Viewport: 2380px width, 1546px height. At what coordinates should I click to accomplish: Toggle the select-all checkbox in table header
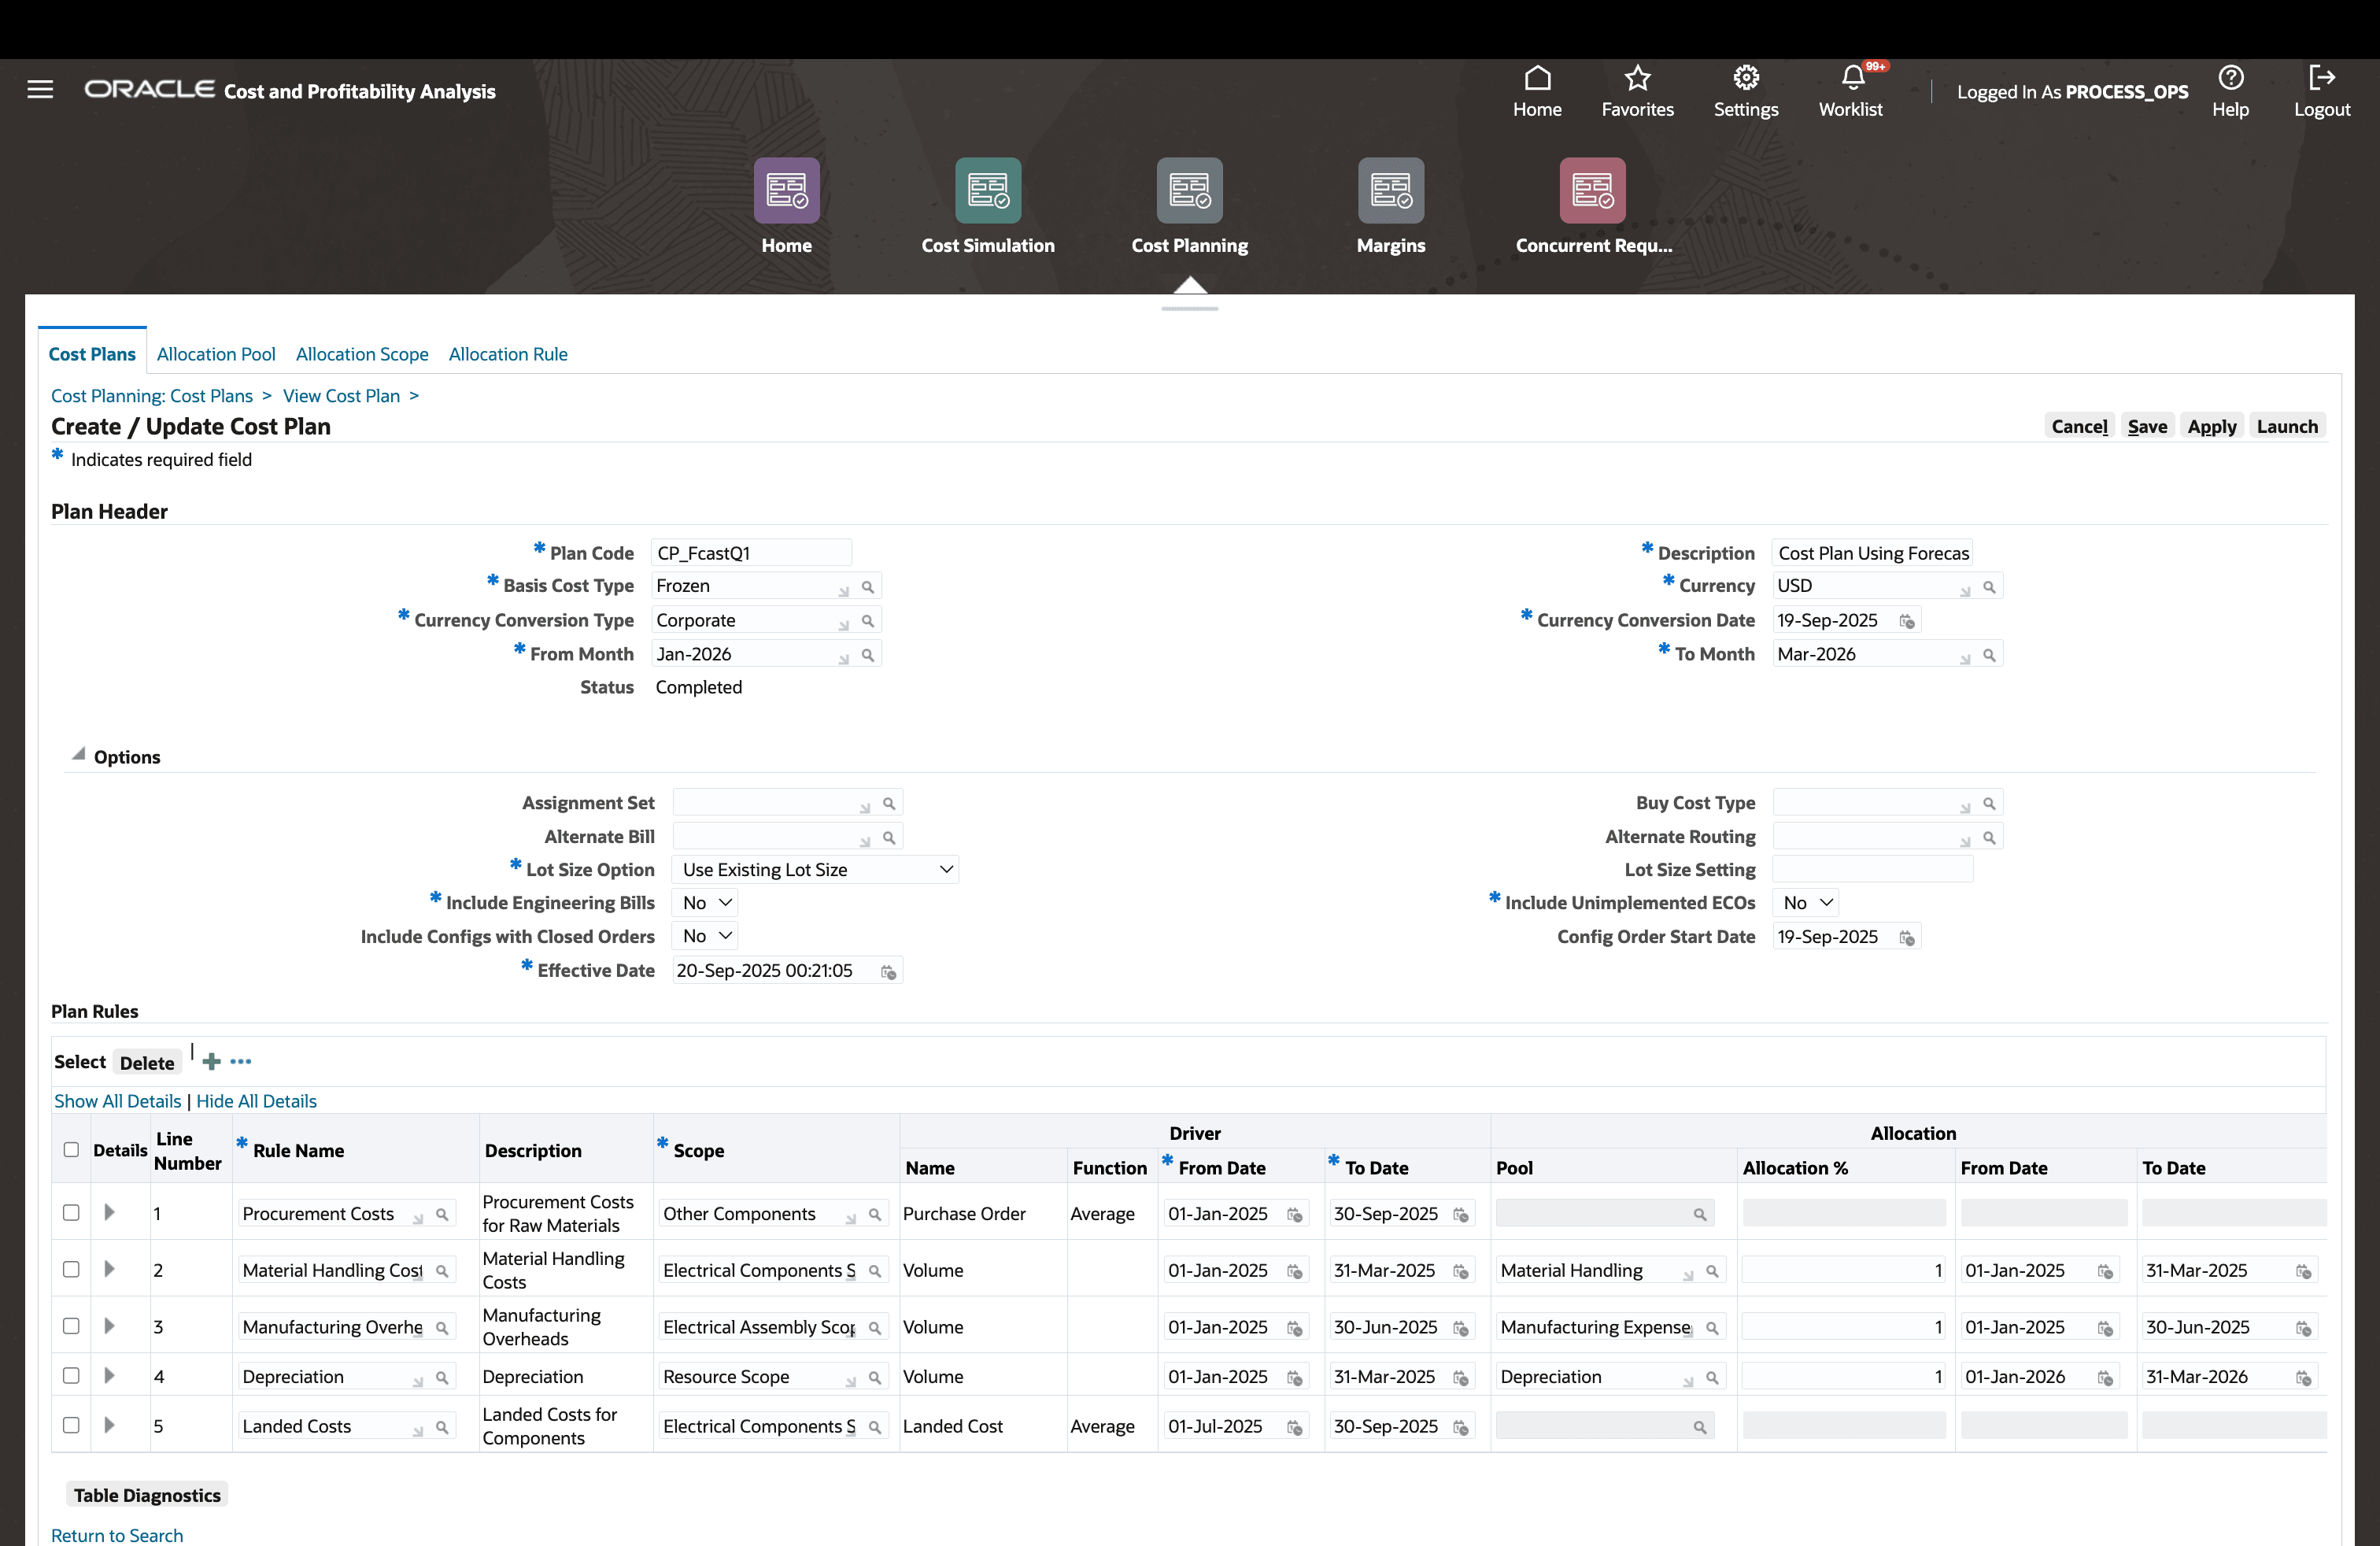[71, 1149]
